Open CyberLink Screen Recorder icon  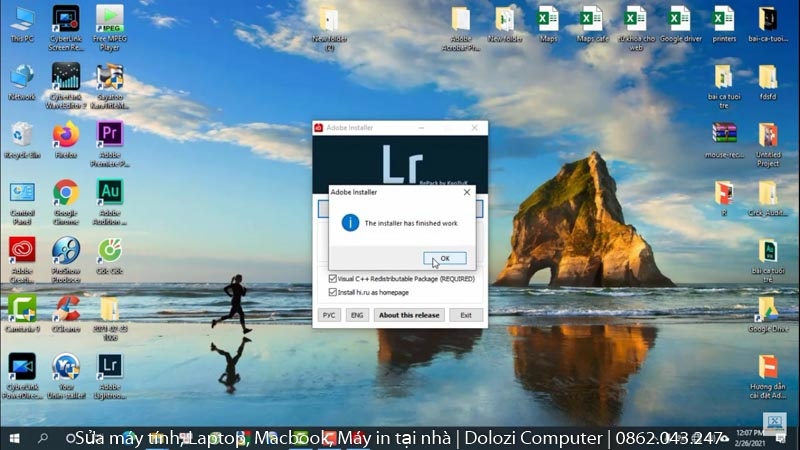(66, 28)
